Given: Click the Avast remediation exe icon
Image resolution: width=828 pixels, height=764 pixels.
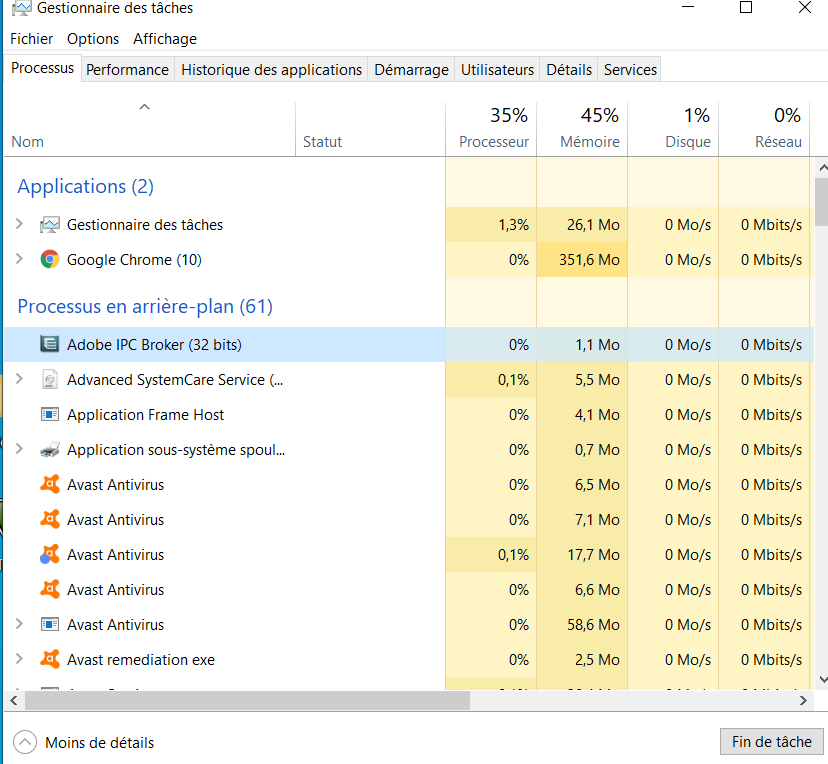Looking at the screenshot, I should pyautogui.click(x=50, y=659).
